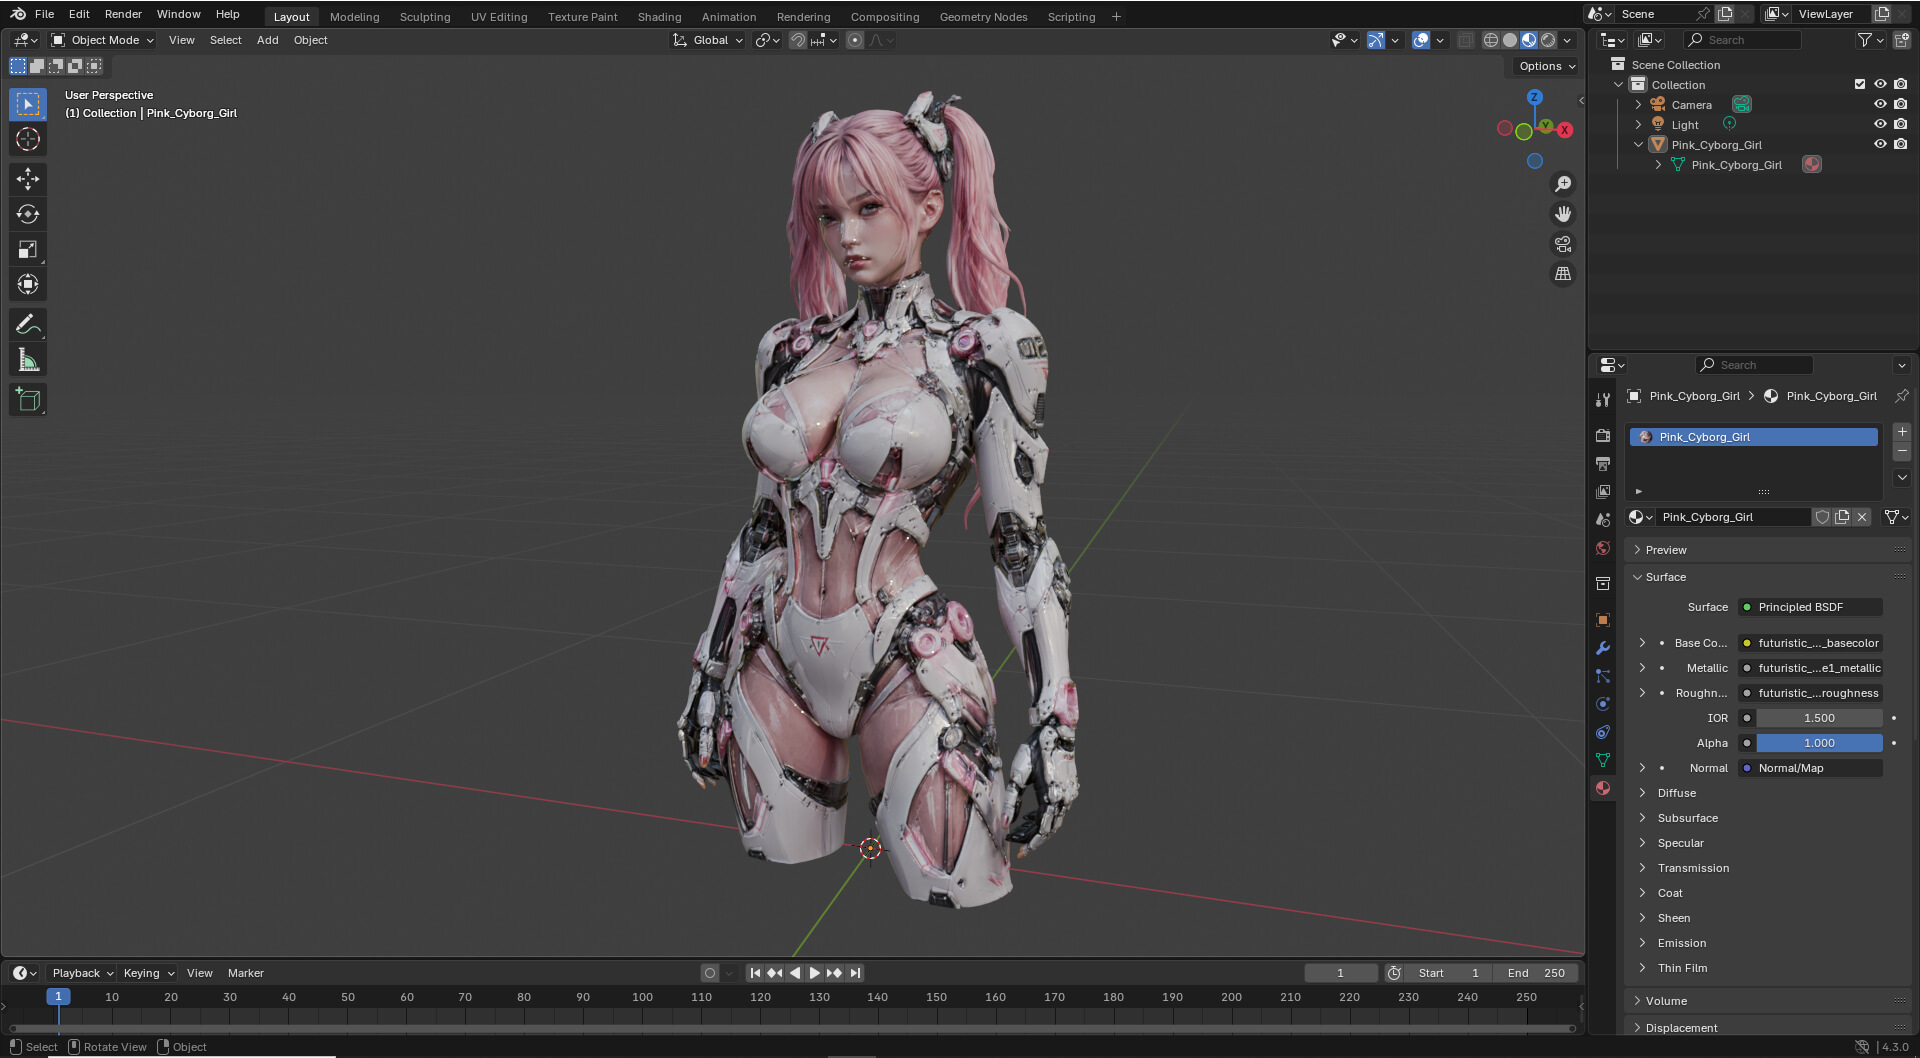
Task: Choose the Select Box tool
Action: [28, 104]
